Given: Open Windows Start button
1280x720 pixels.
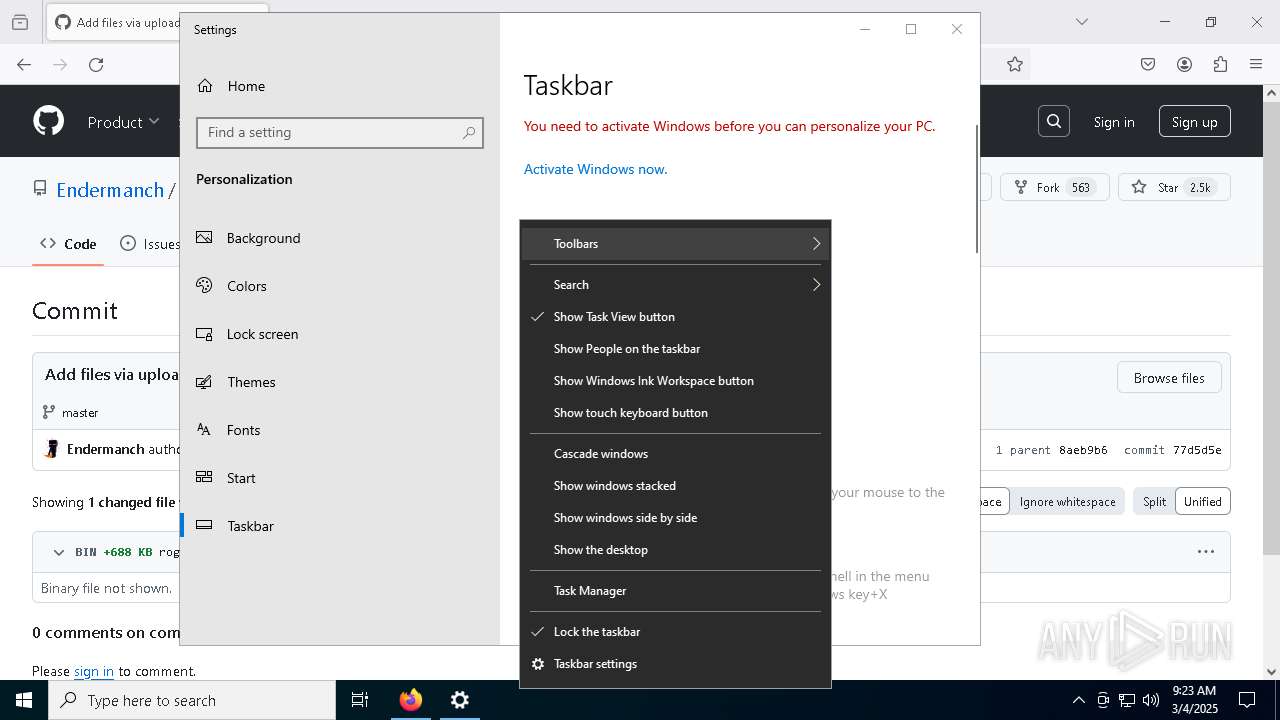Looking at the screenshot, I should coord(24,700).
